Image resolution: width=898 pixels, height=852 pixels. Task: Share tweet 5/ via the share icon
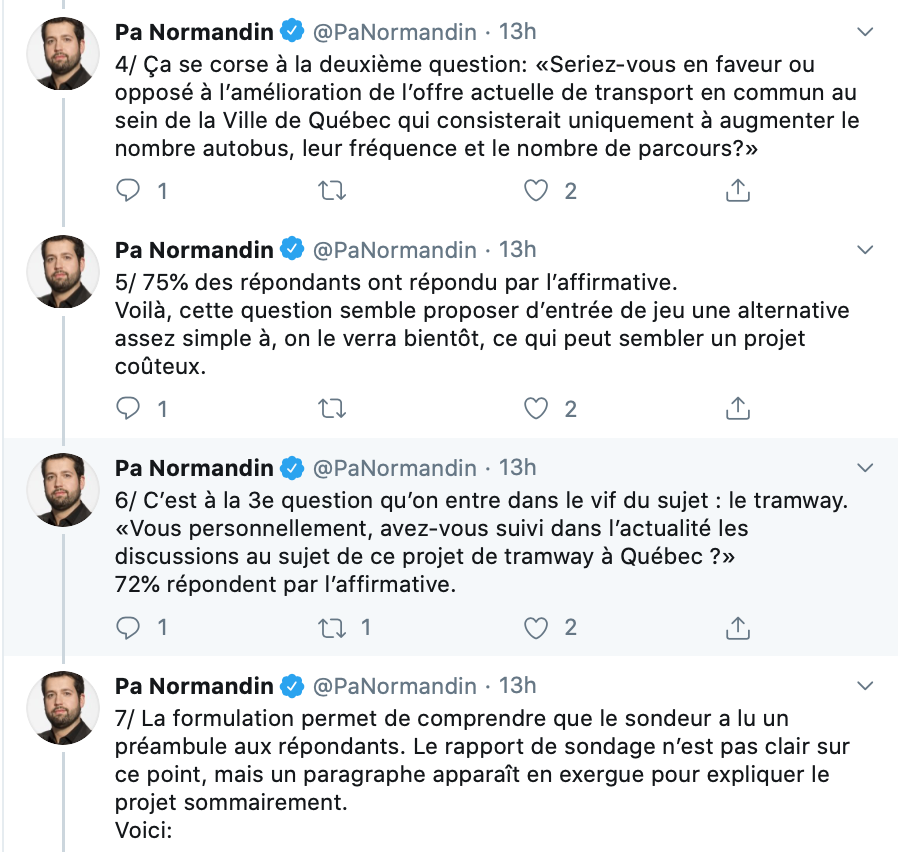point(738,409)
